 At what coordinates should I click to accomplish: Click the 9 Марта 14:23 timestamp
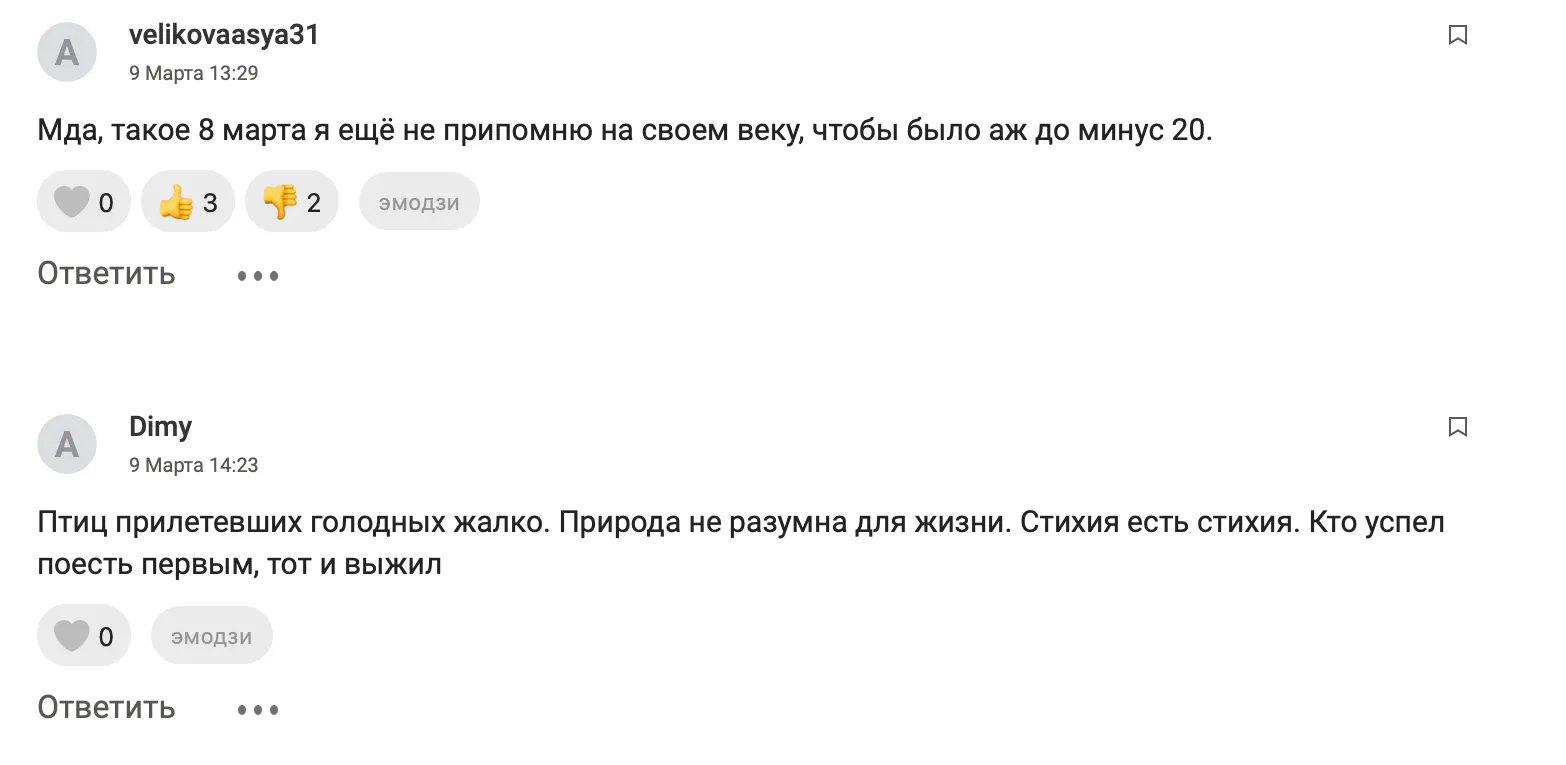pyautogui.click(x=194, y=465)
